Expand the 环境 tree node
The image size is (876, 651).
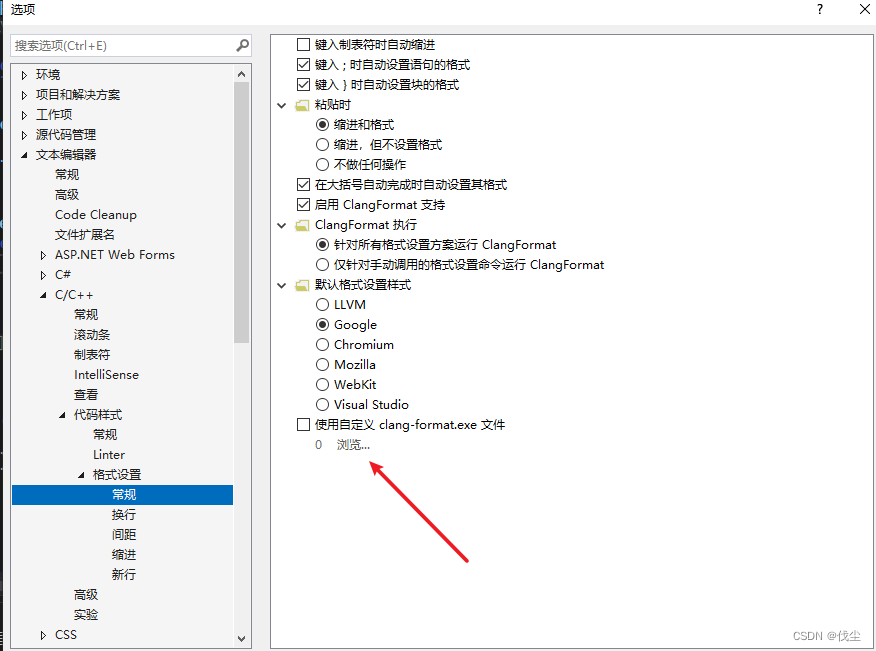pos(24,73)
